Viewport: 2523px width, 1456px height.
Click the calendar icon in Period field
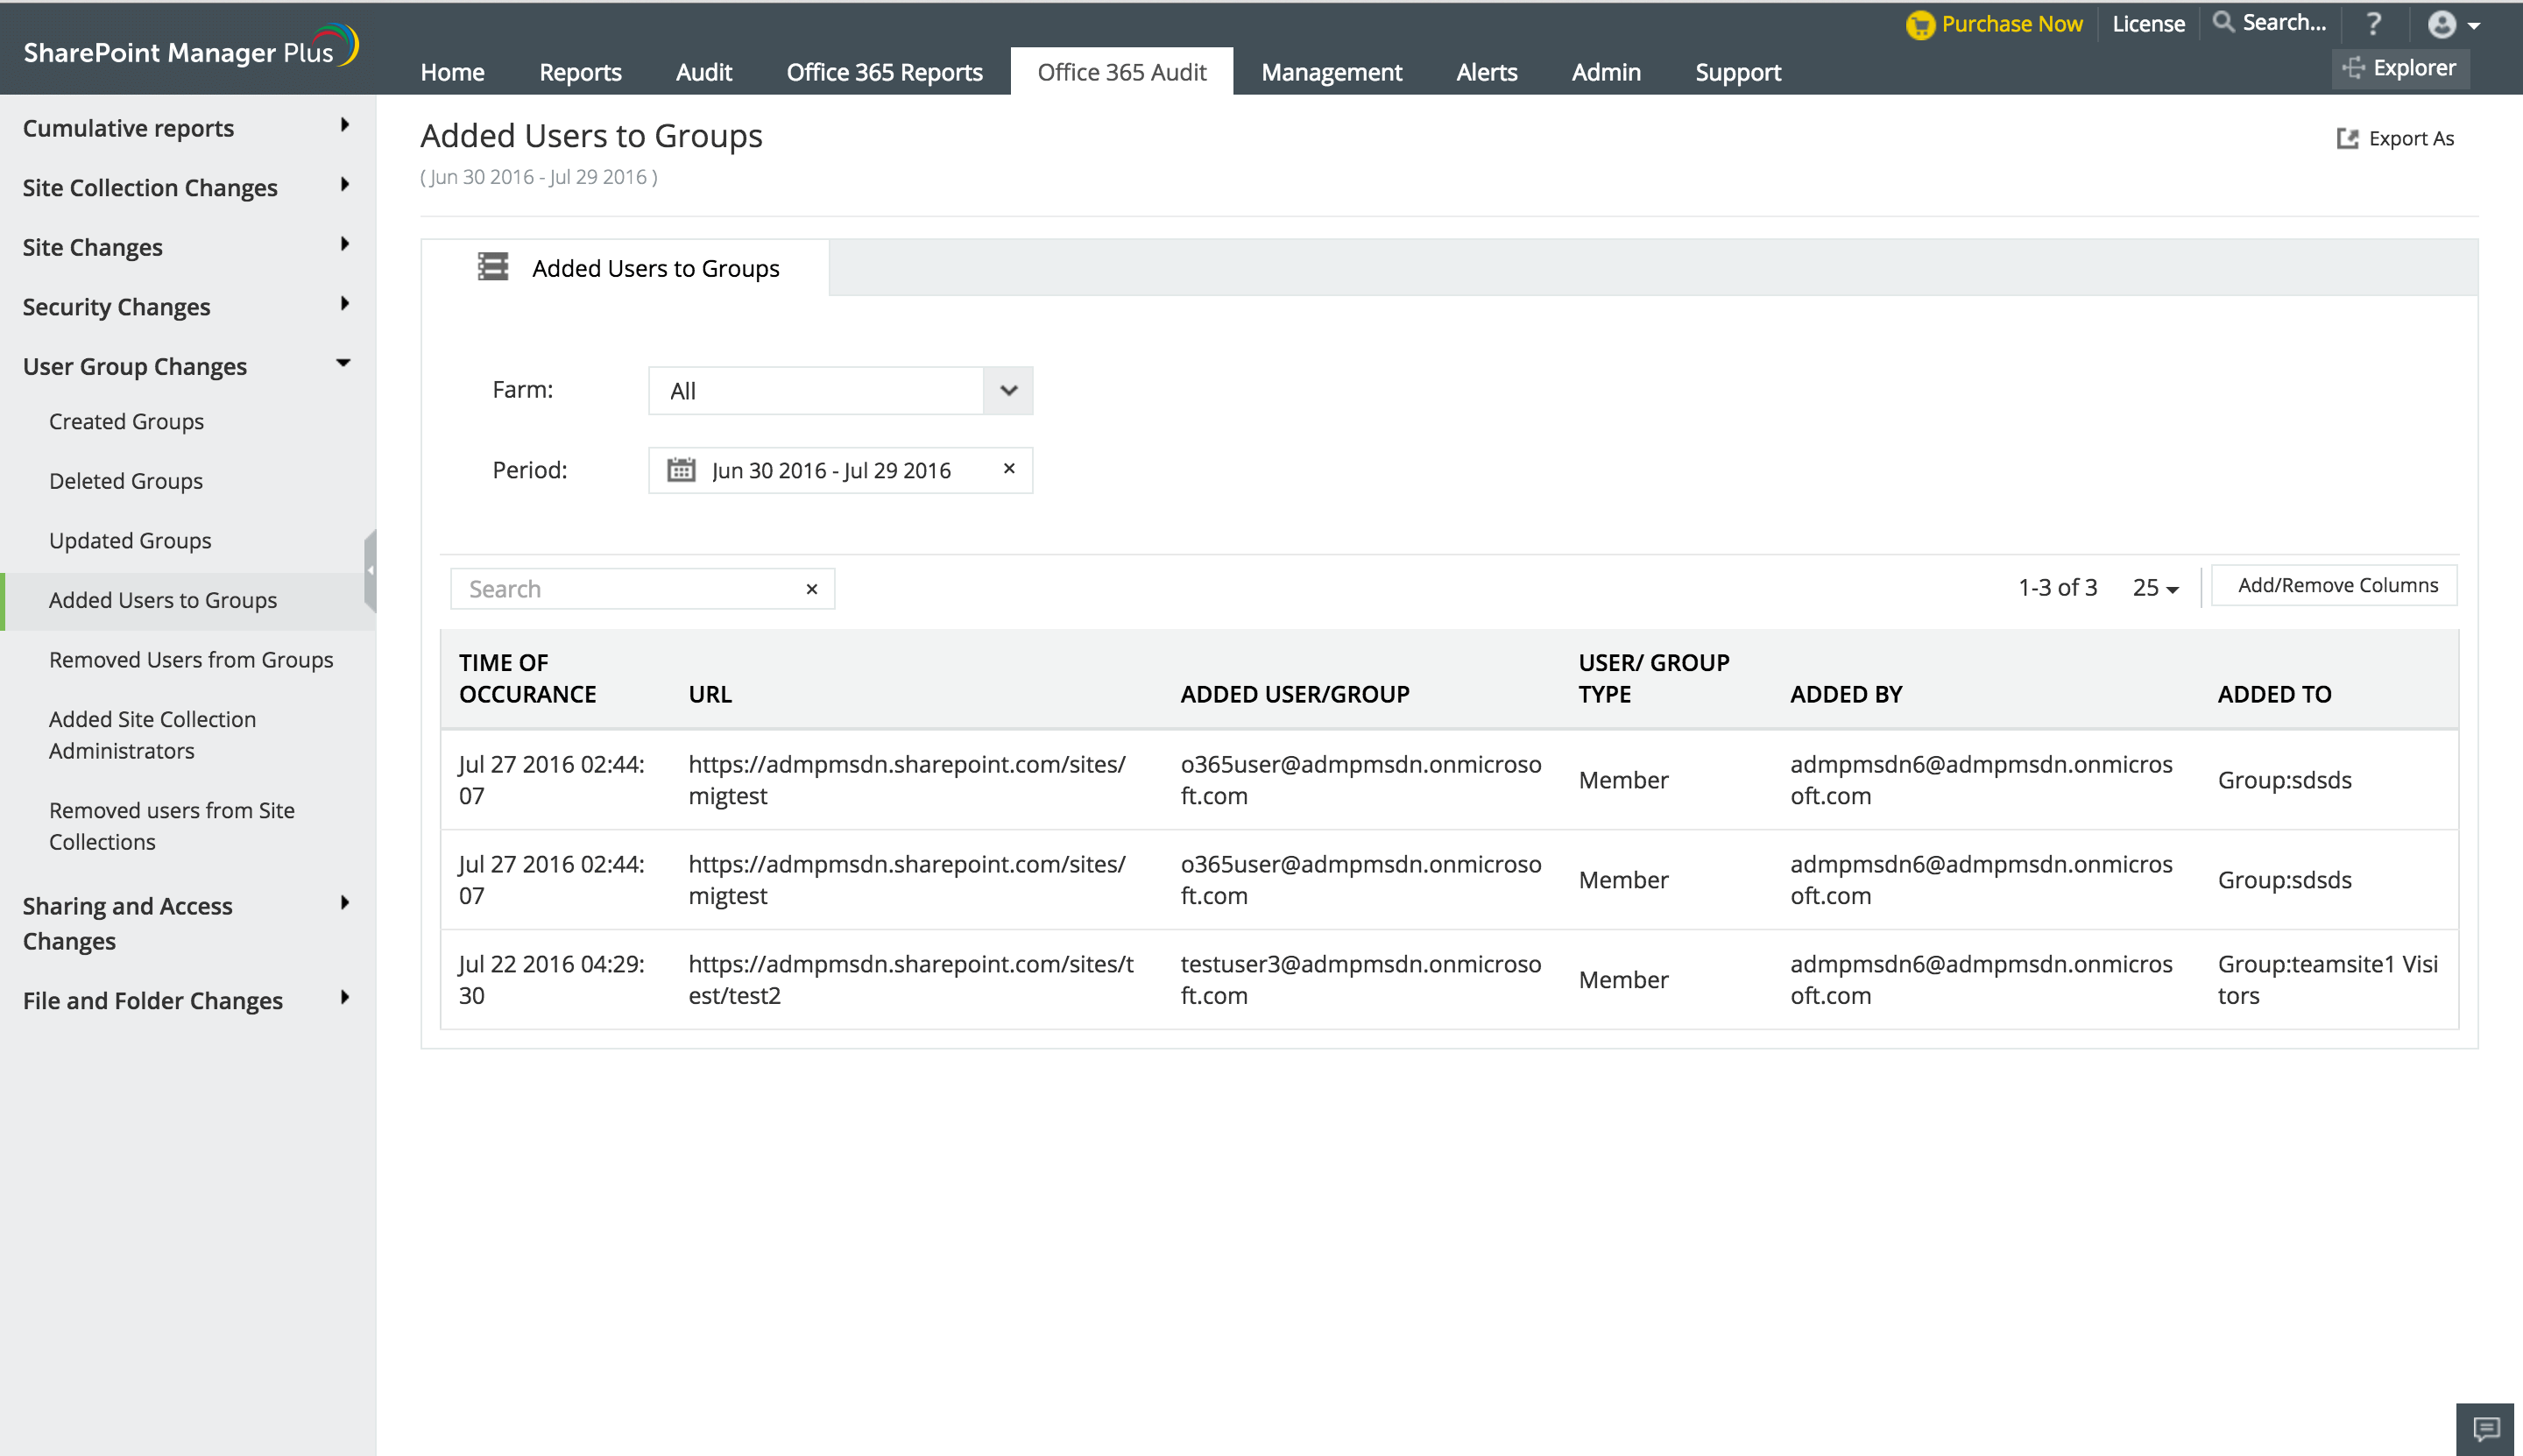[681, 470]
